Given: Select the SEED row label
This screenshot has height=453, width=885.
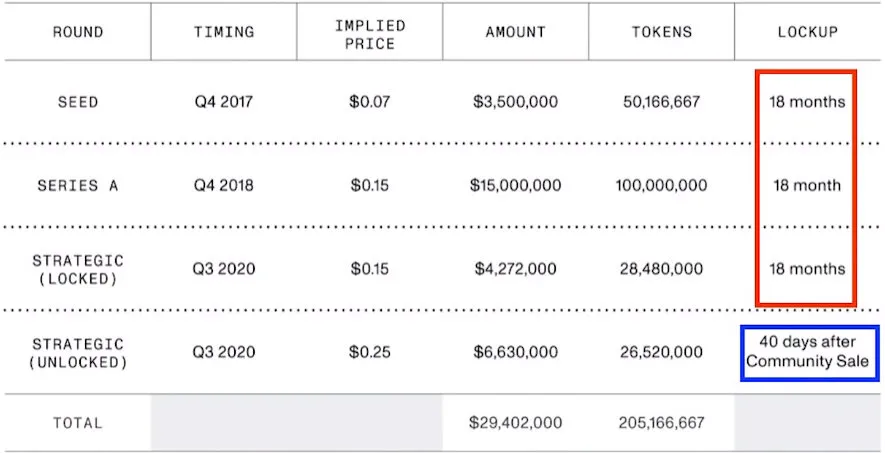Looking at the screenshot, I should (77, 102).
